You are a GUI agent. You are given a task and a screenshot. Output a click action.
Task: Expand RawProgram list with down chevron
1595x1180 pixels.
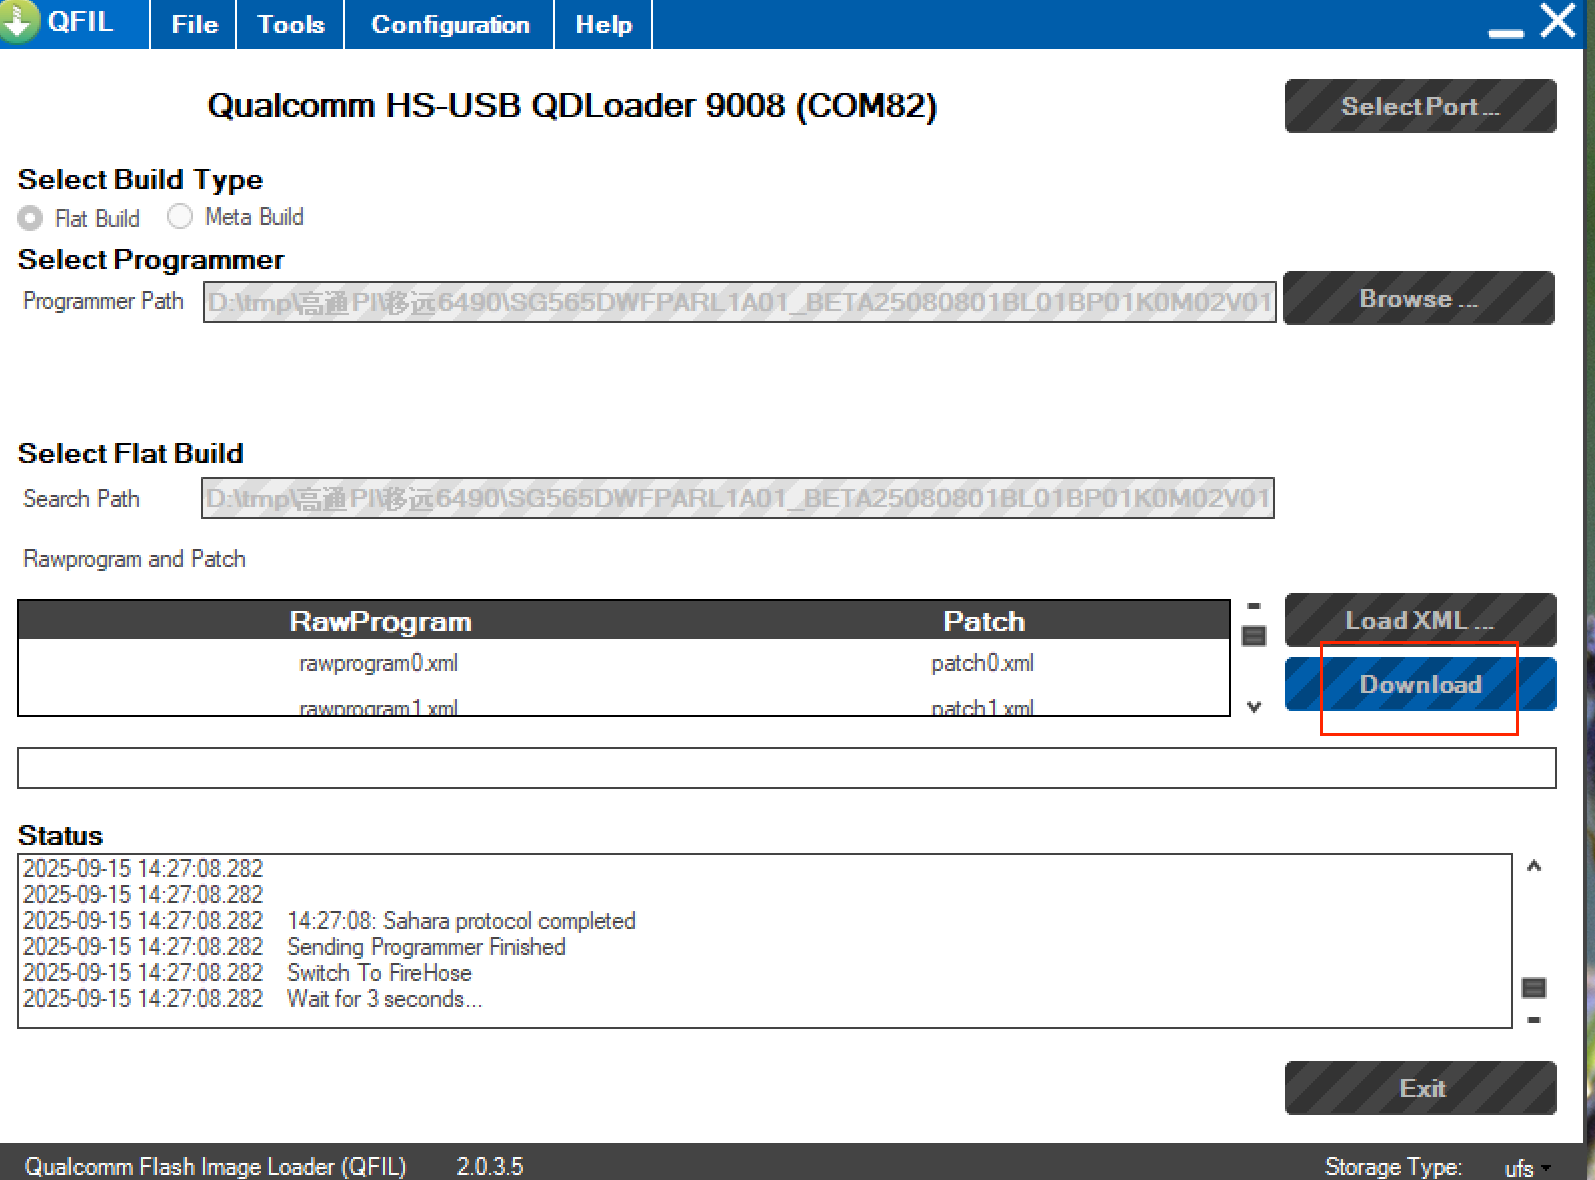click(1254, 707)
